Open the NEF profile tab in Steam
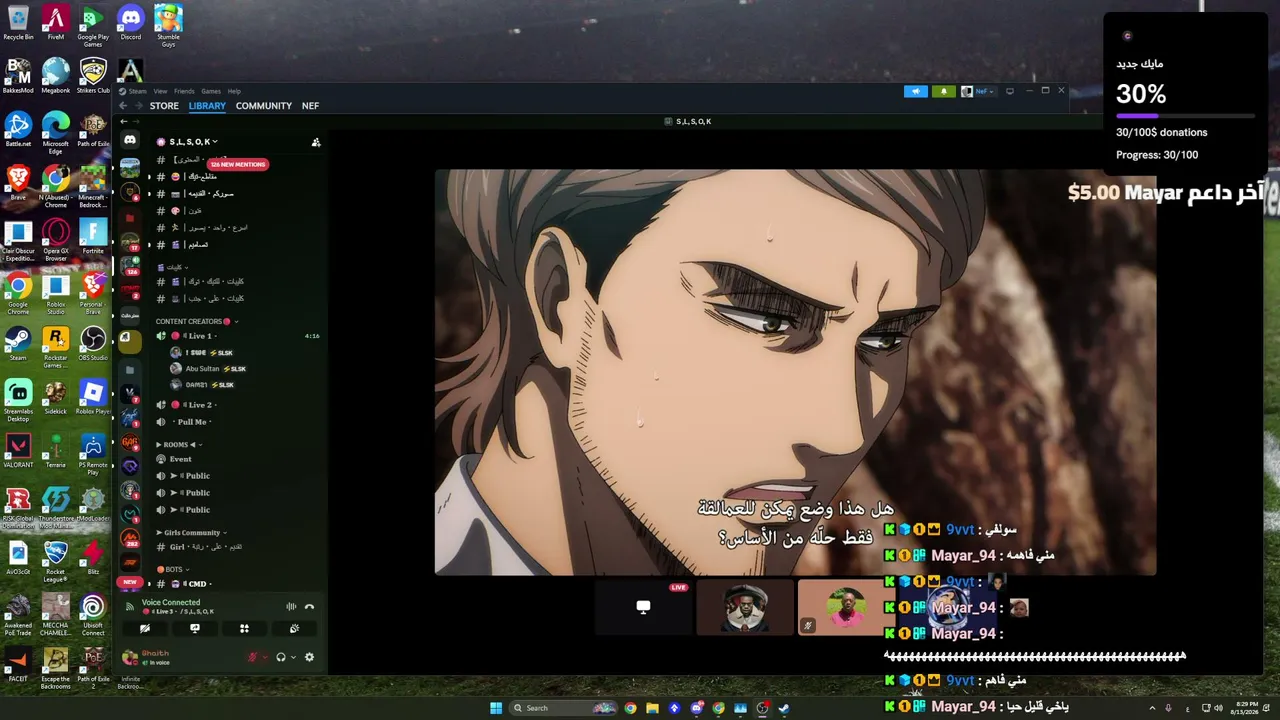 [311, 106]
